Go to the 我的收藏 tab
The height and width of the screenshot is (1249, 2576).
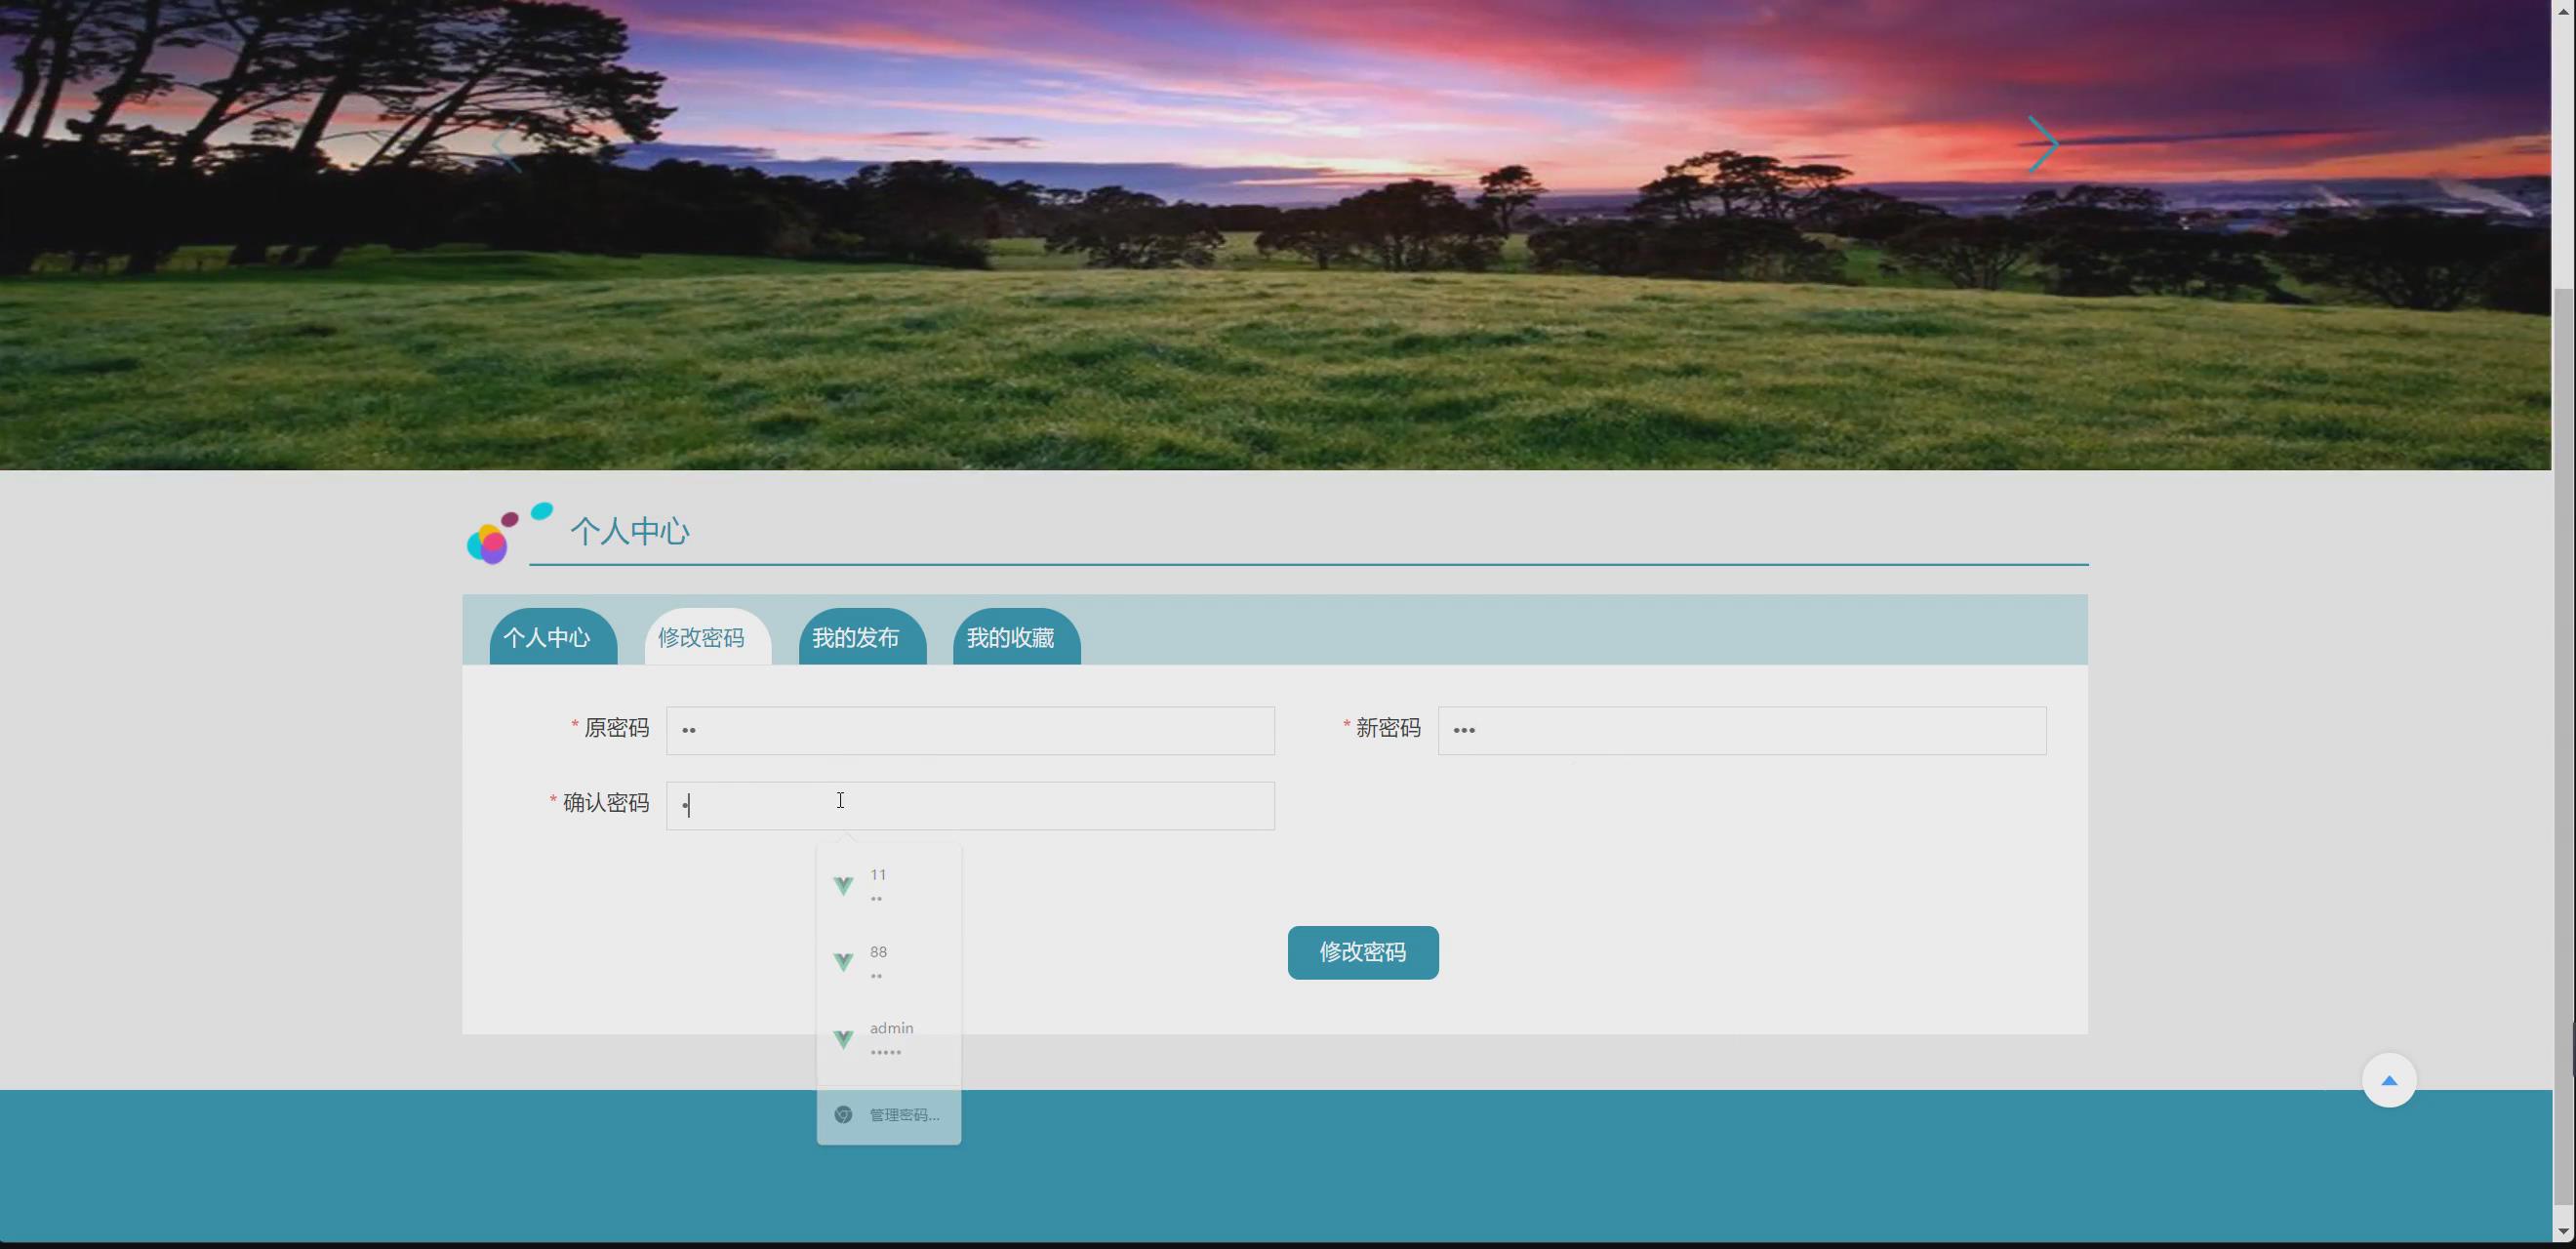coord(1011,638)
